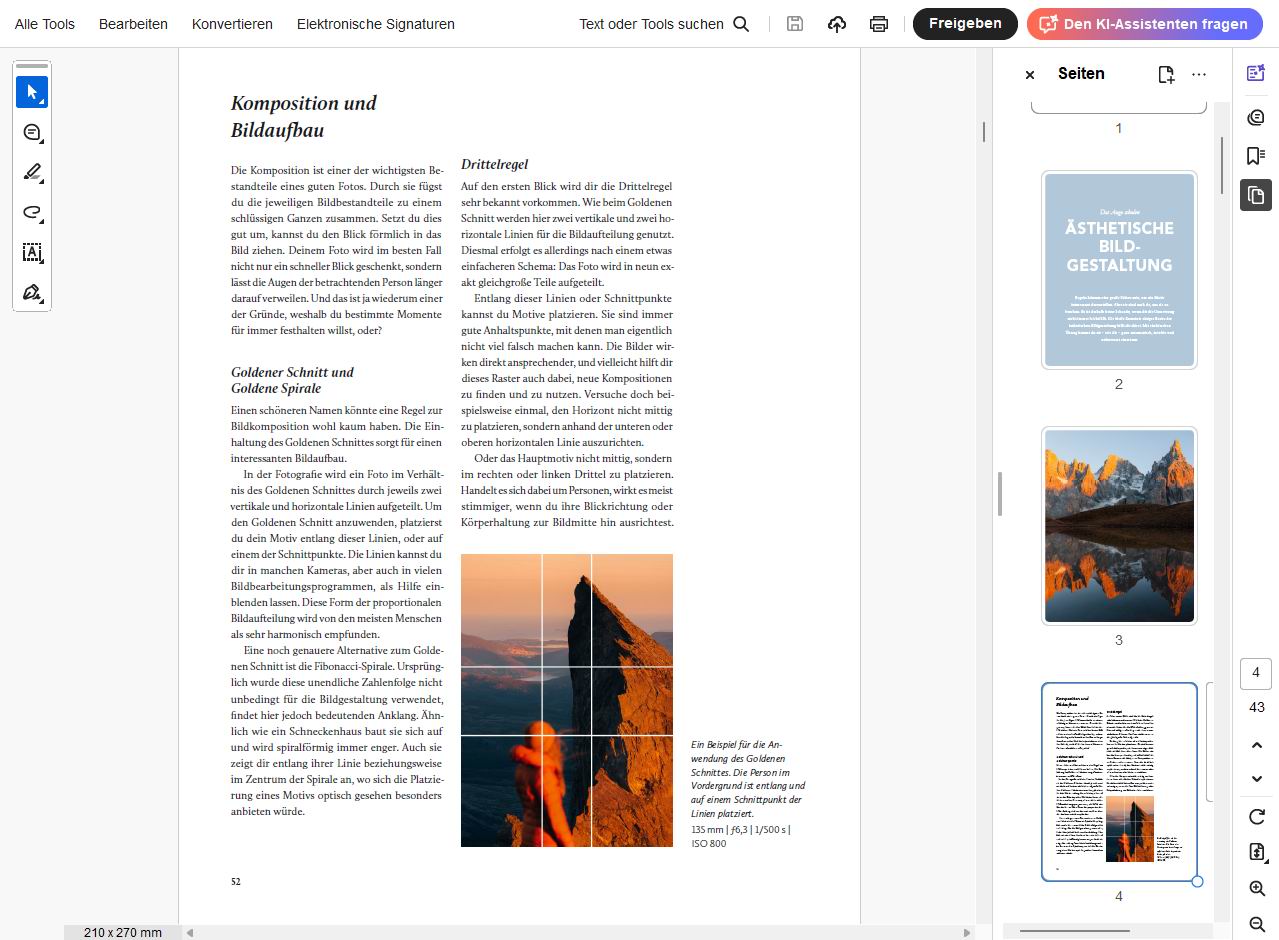Open the AI assistant sidebar icon

pos(1256,73)
